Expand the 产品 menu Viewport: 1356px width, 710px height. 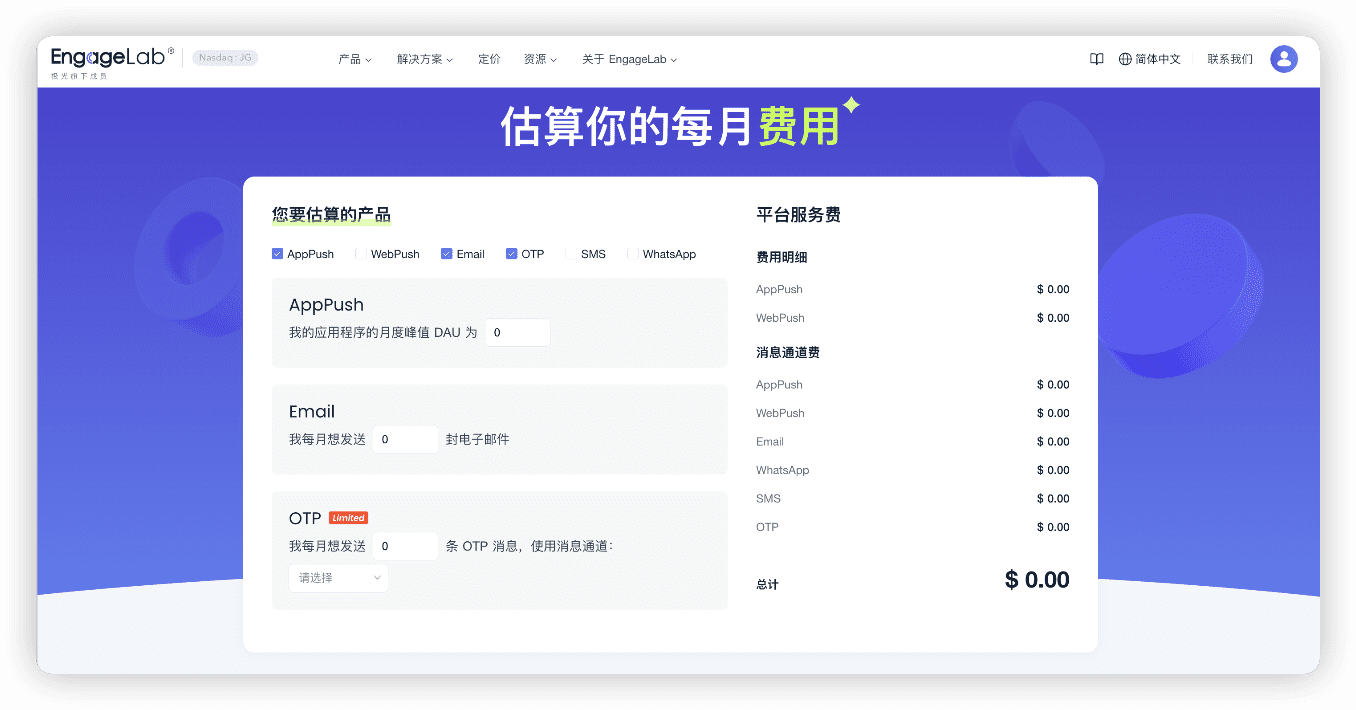click(x=355, y=59)
